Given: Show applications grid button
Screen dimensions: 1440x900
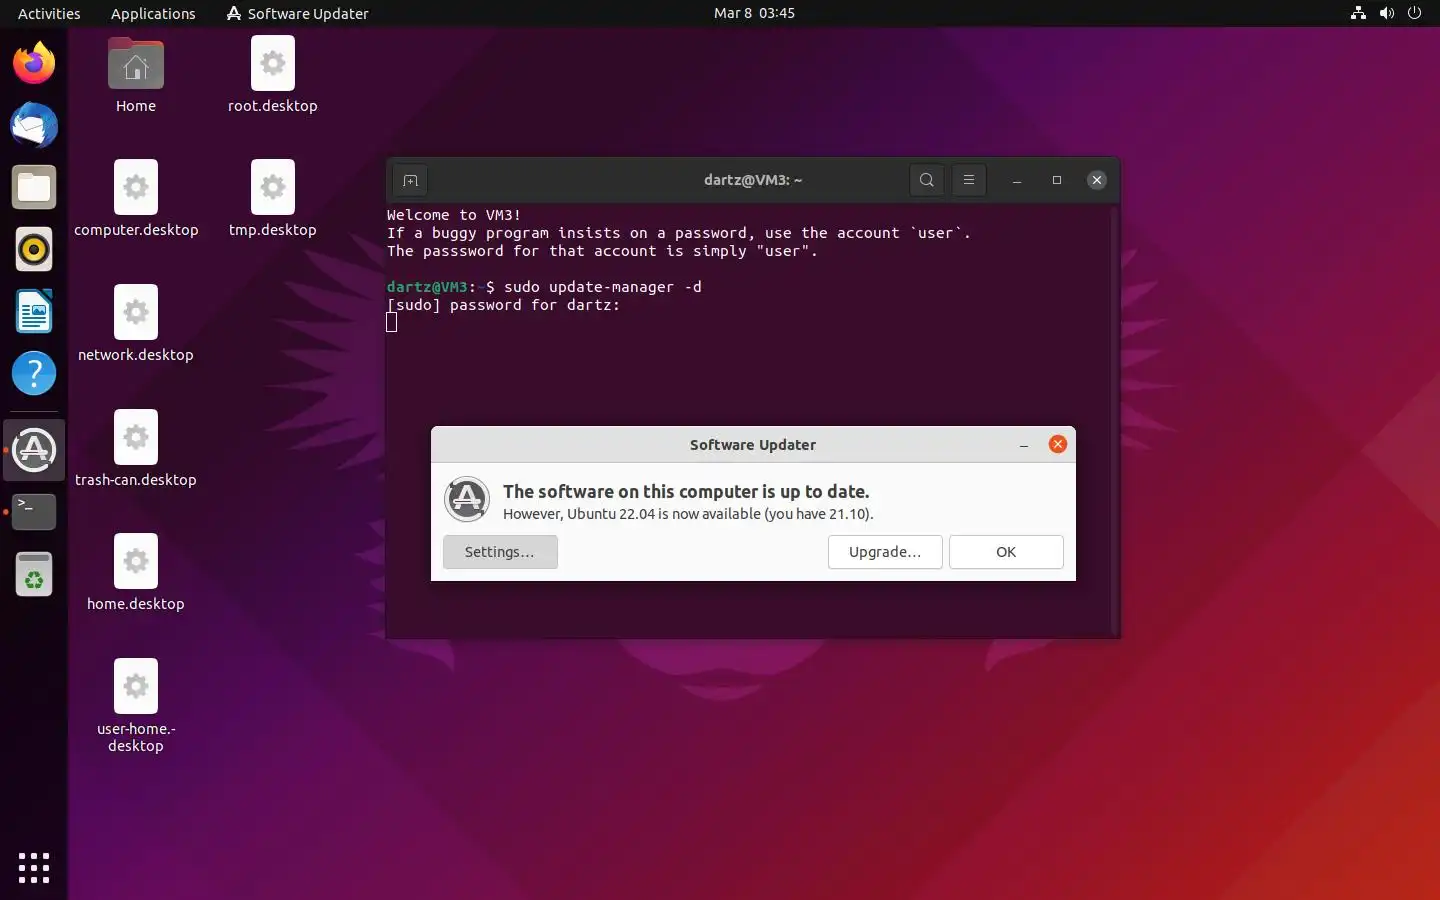Looking at the screenshot, I should click(34, 867).
